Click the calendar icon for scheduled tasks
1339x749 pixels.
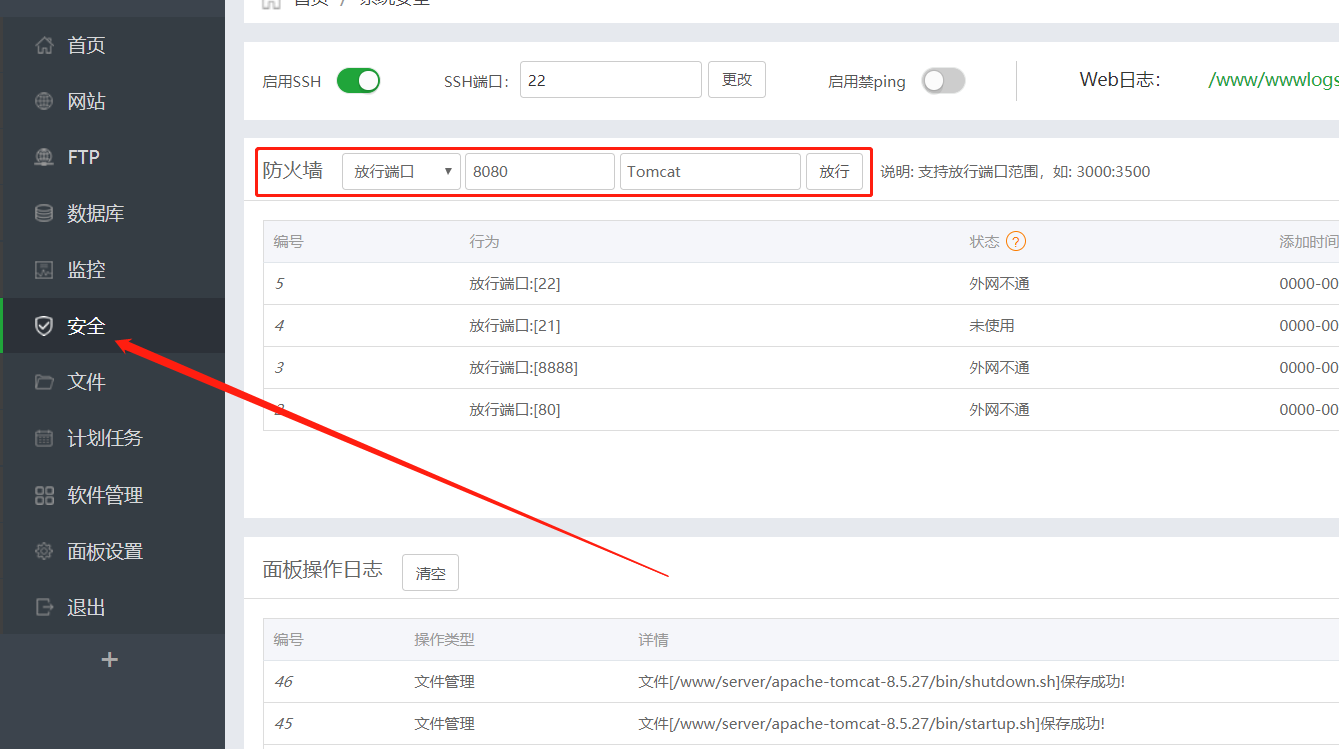pyautogui.click(x=44, y=438)
